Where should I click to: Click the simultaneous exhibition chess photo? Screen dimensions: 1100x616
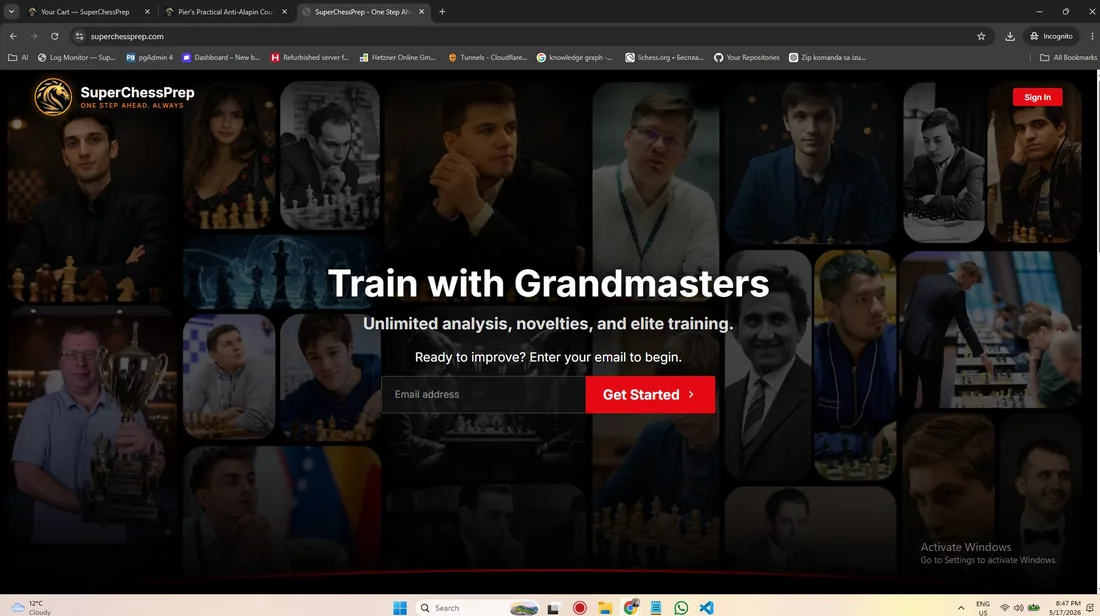990,330
